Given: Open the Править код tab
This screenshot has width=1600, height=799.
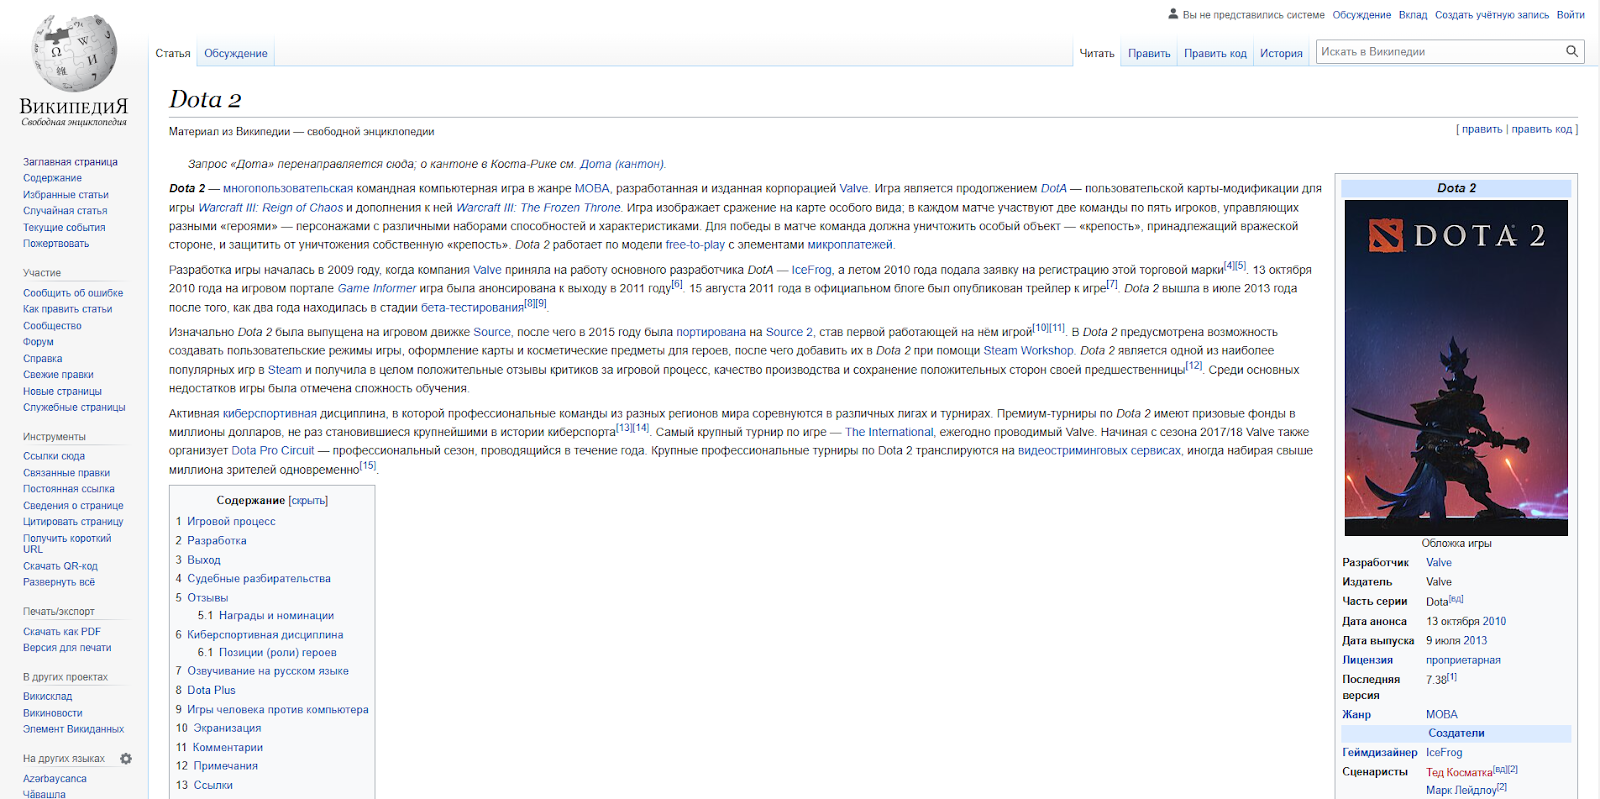Looking at the screenshot, I should [x=1215, y=53].
